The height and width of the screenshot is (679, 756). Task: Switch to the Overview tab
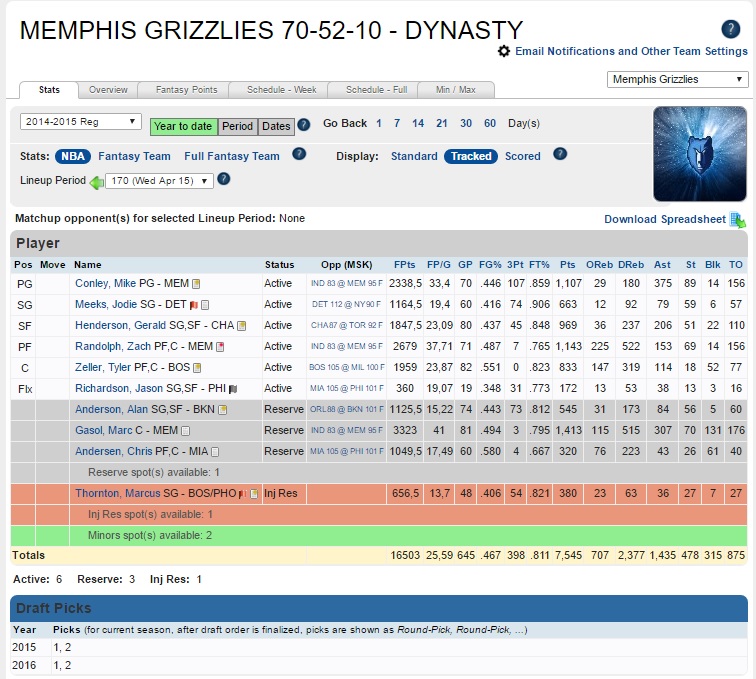[x=108, y=90]
